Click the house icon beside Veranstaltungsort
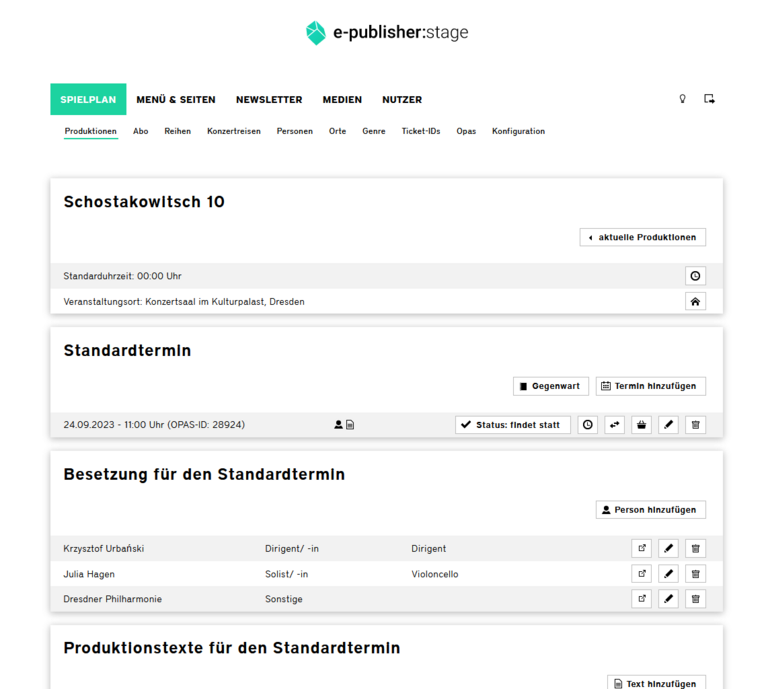The width and height of the screenshot is (768, 689). (695, 302)
